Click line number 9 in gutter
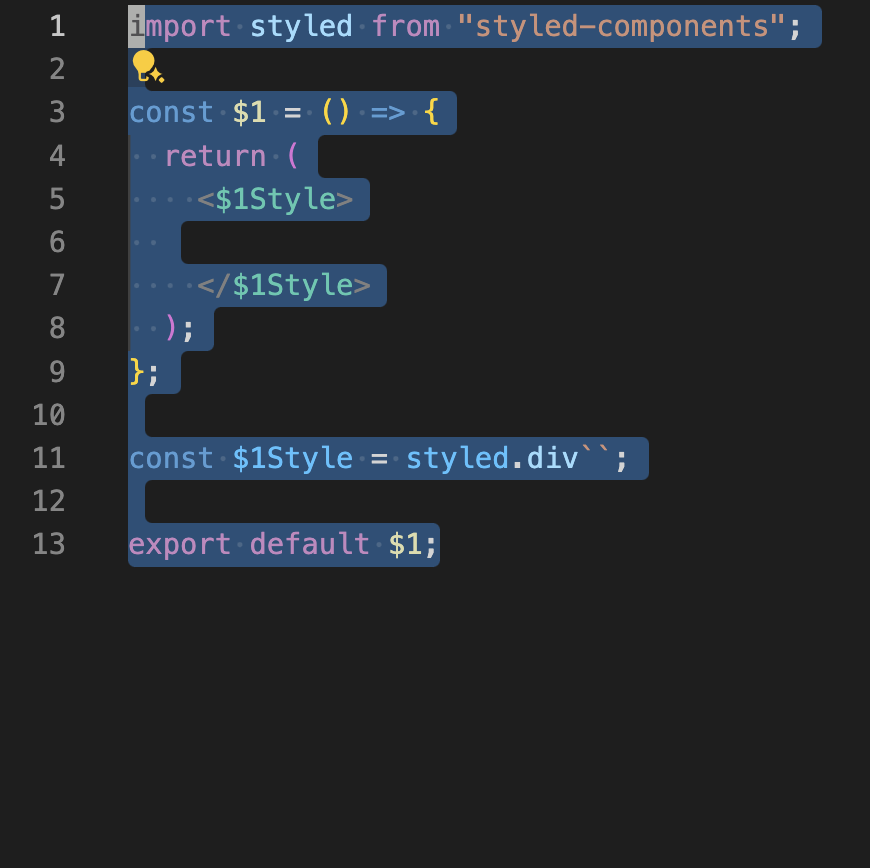 point(58,372)
